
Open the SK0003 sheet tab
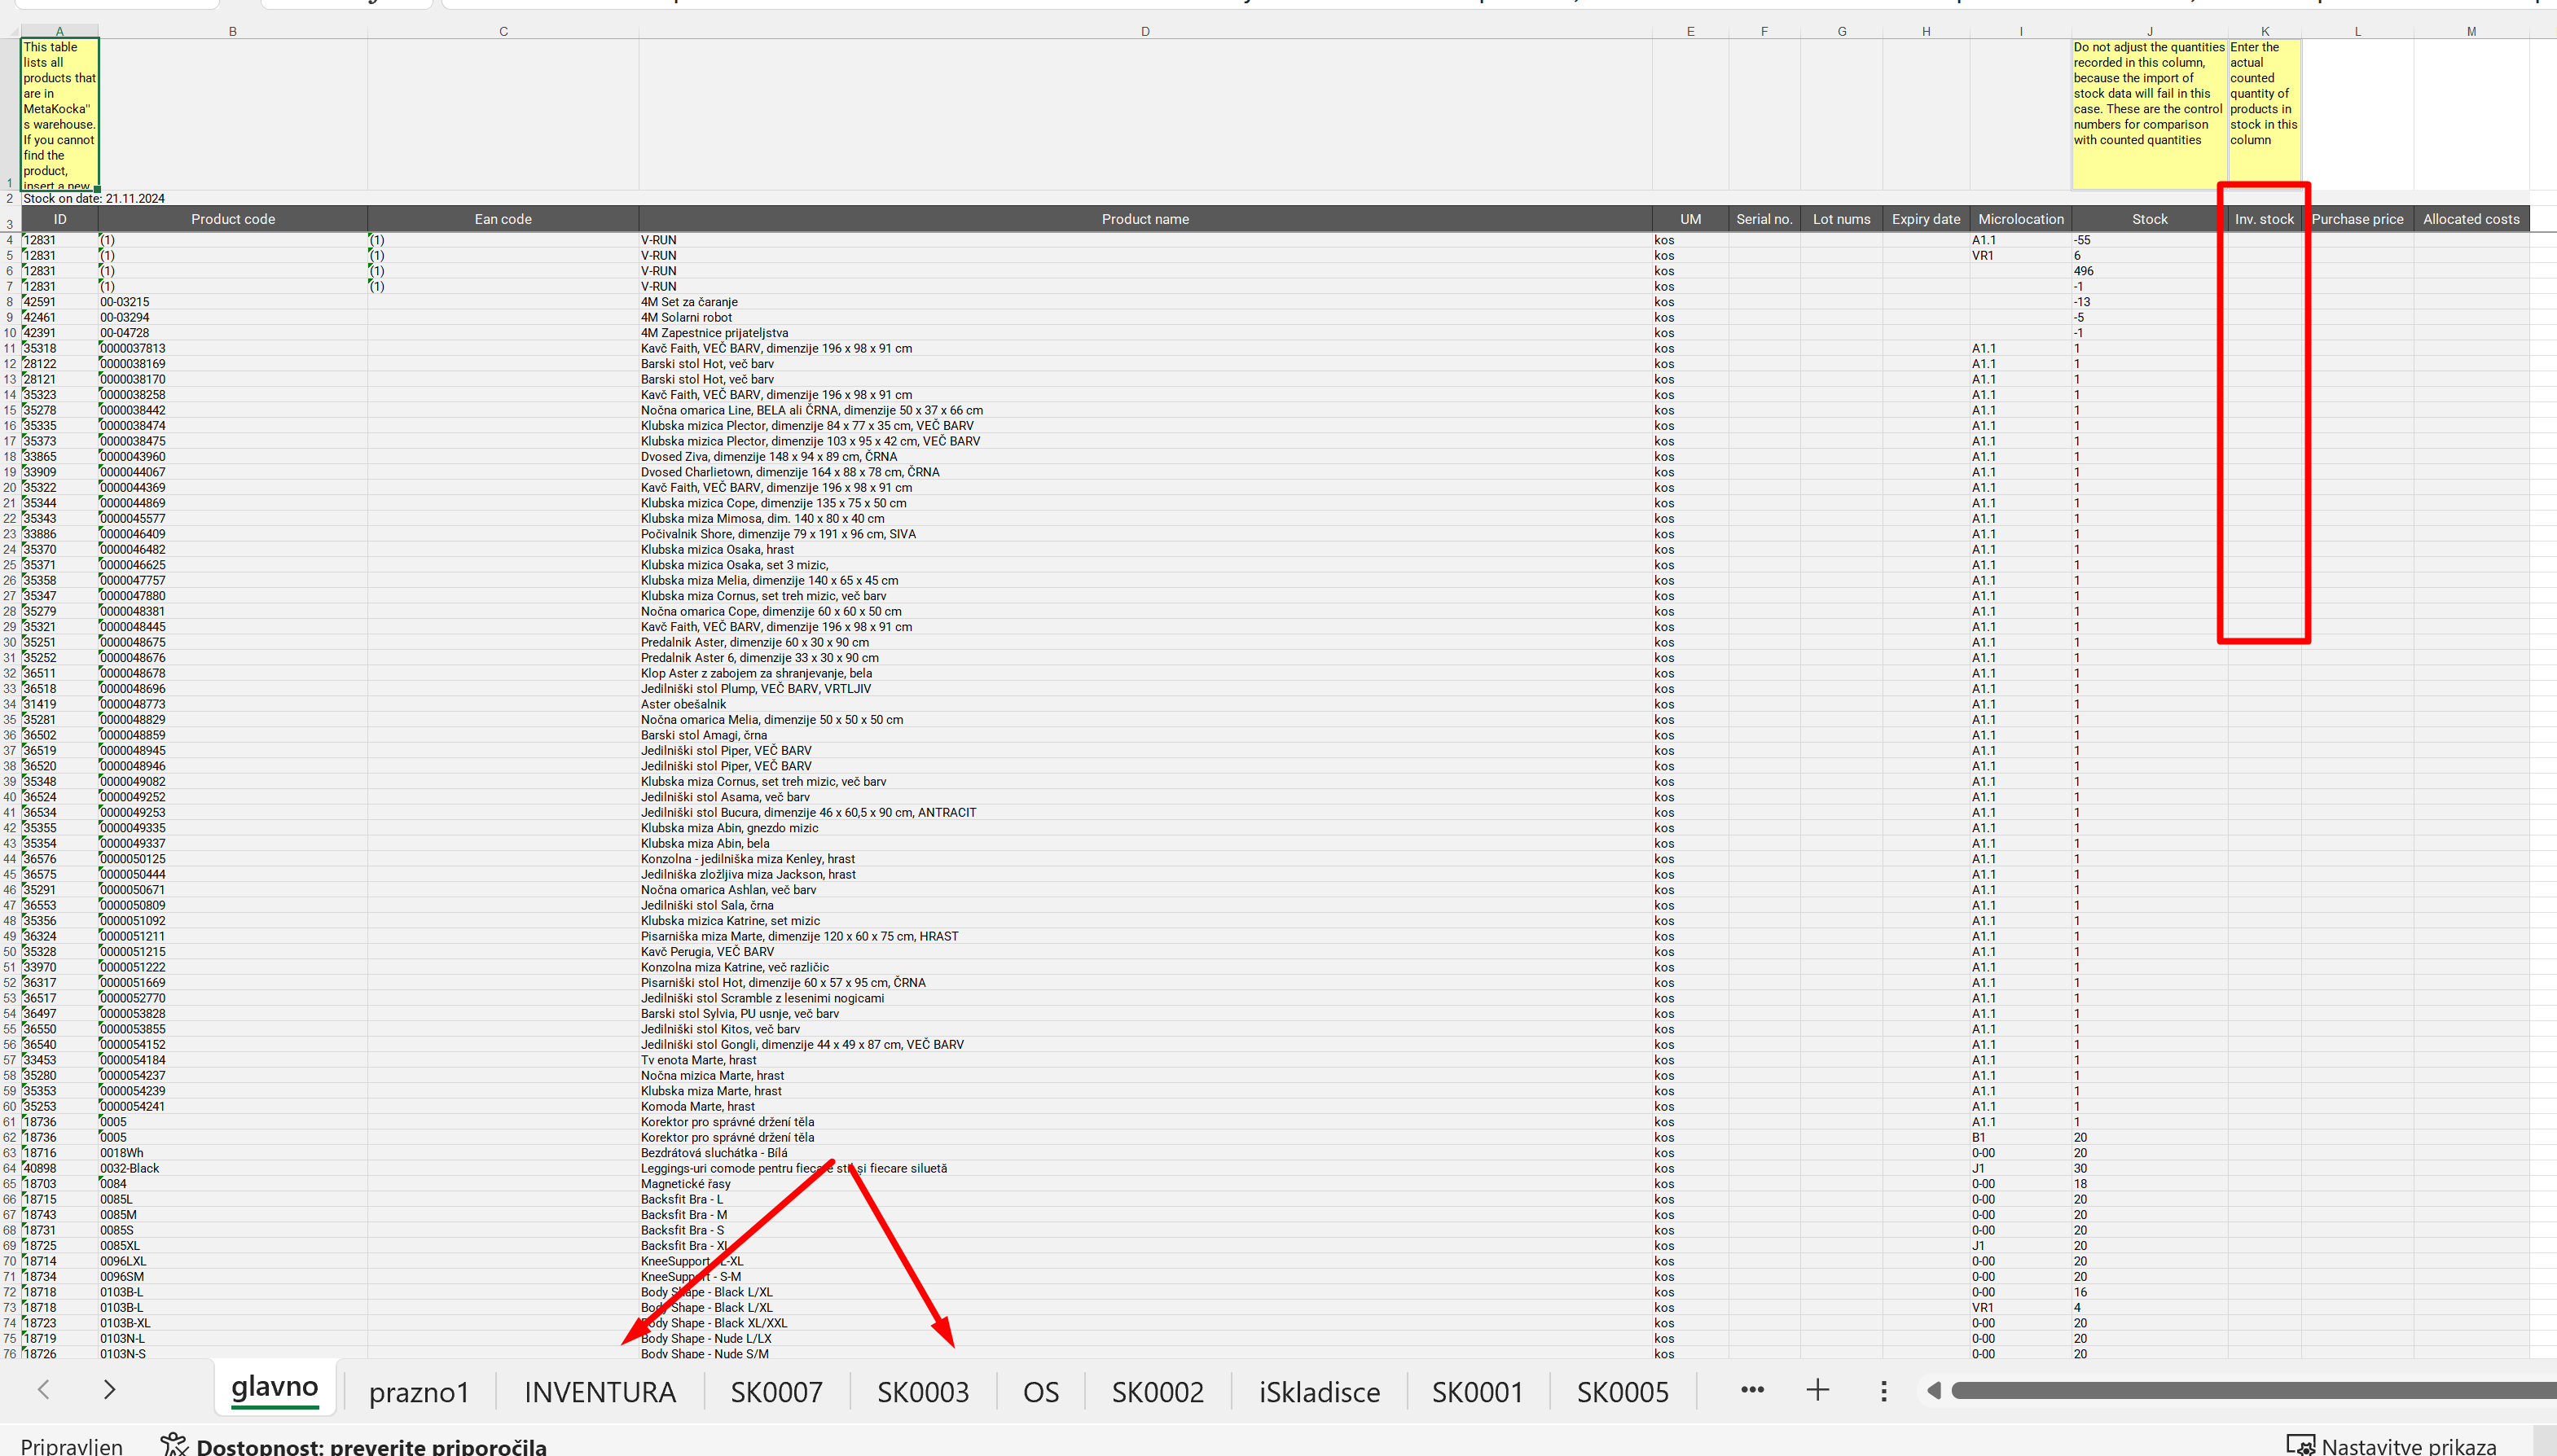922,1392
